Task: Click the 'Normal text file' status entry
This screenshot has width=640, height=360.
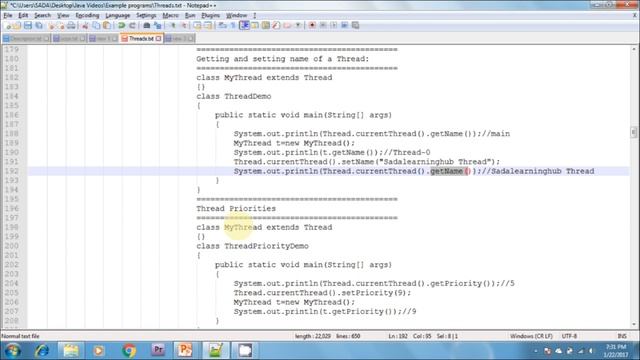Action: (20, 336)
